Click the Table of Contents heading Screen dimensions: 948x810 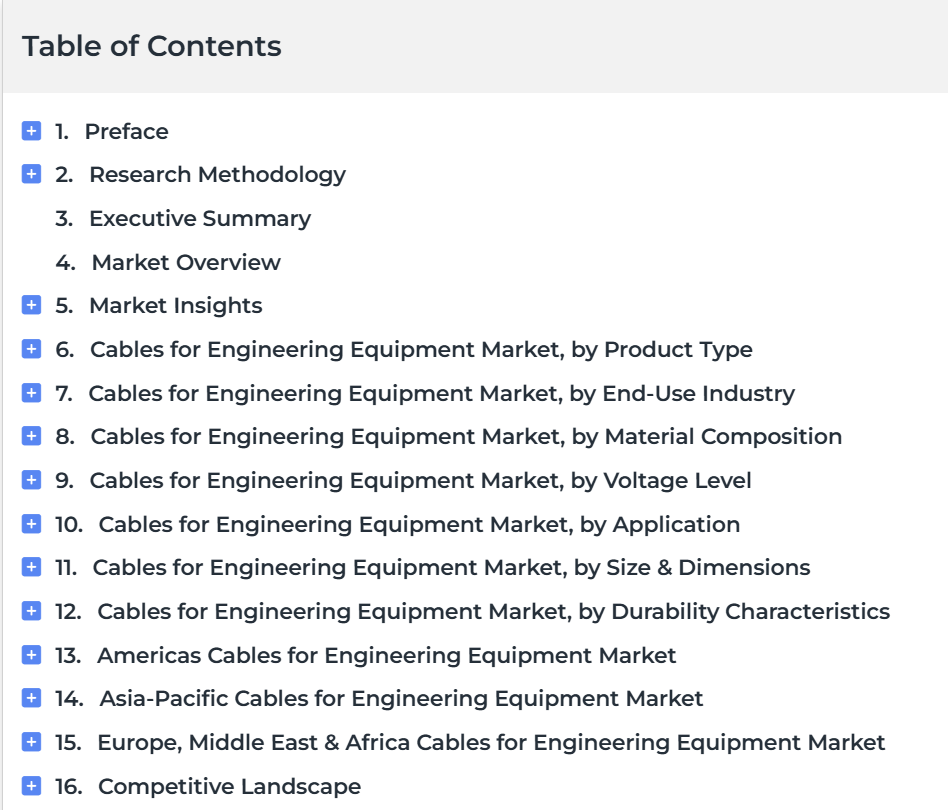[152, 46]
